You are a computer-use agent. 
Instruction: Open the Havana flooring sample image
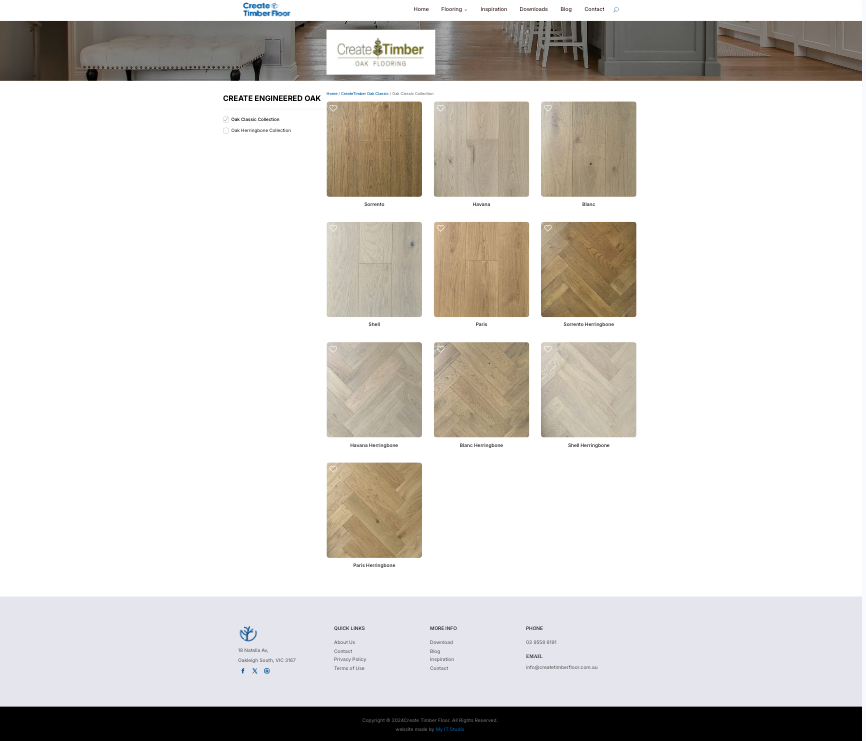click(x=481, y=149)
